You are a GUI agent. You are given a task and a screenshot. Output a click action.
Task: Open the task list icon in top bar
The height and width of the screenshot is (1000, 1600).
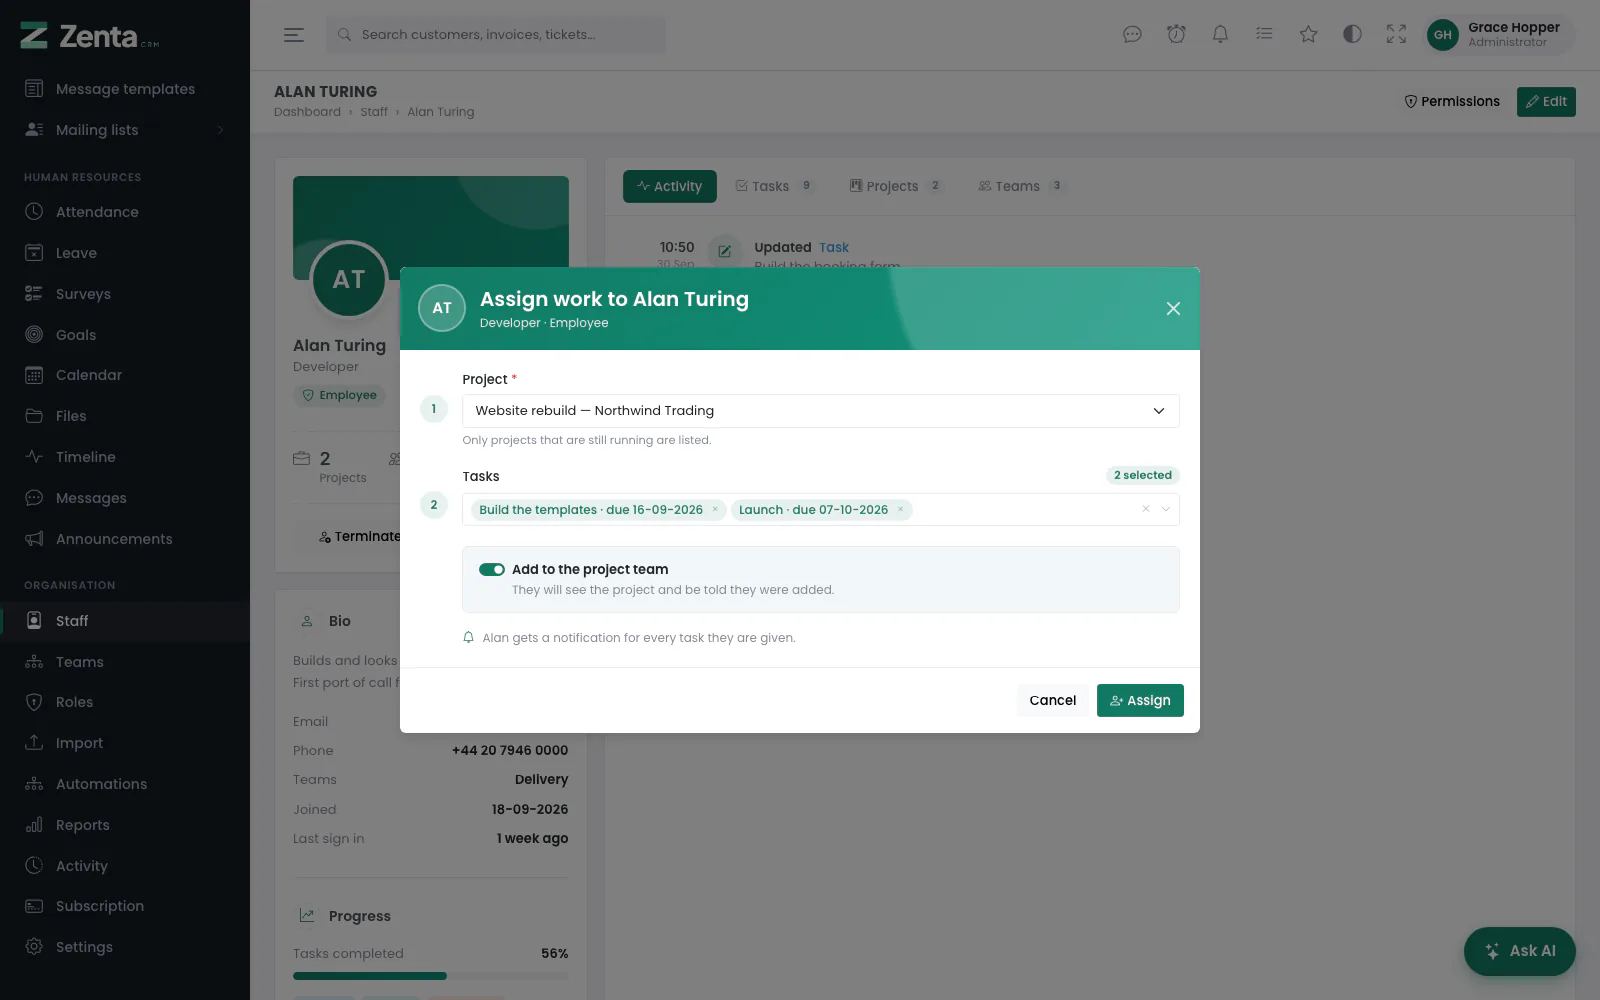click(x=1264, y=34)
